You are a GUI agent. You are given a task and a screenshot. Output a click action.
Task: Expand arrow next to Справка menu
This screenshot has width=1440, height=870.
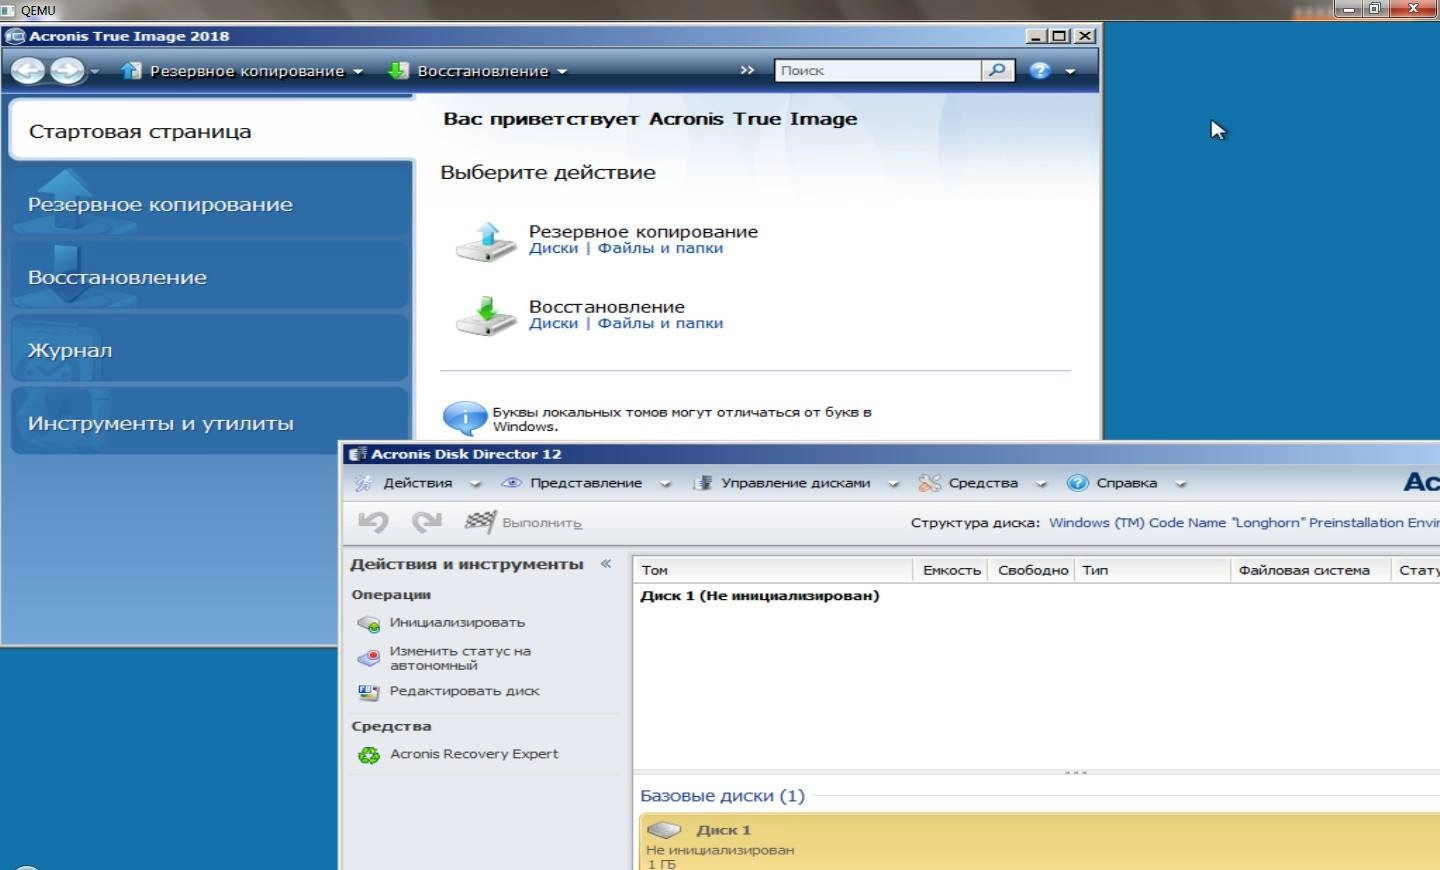click(1181, 484)
